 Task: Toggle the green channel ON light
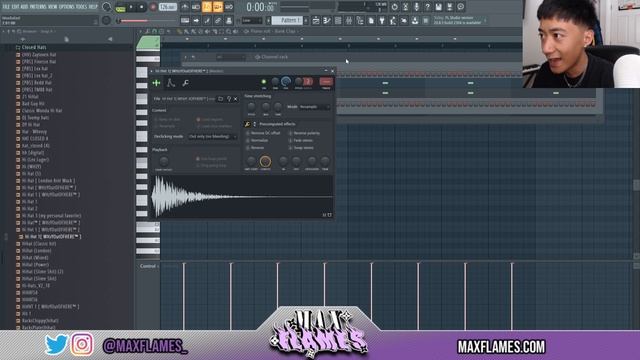click(264, 82)
